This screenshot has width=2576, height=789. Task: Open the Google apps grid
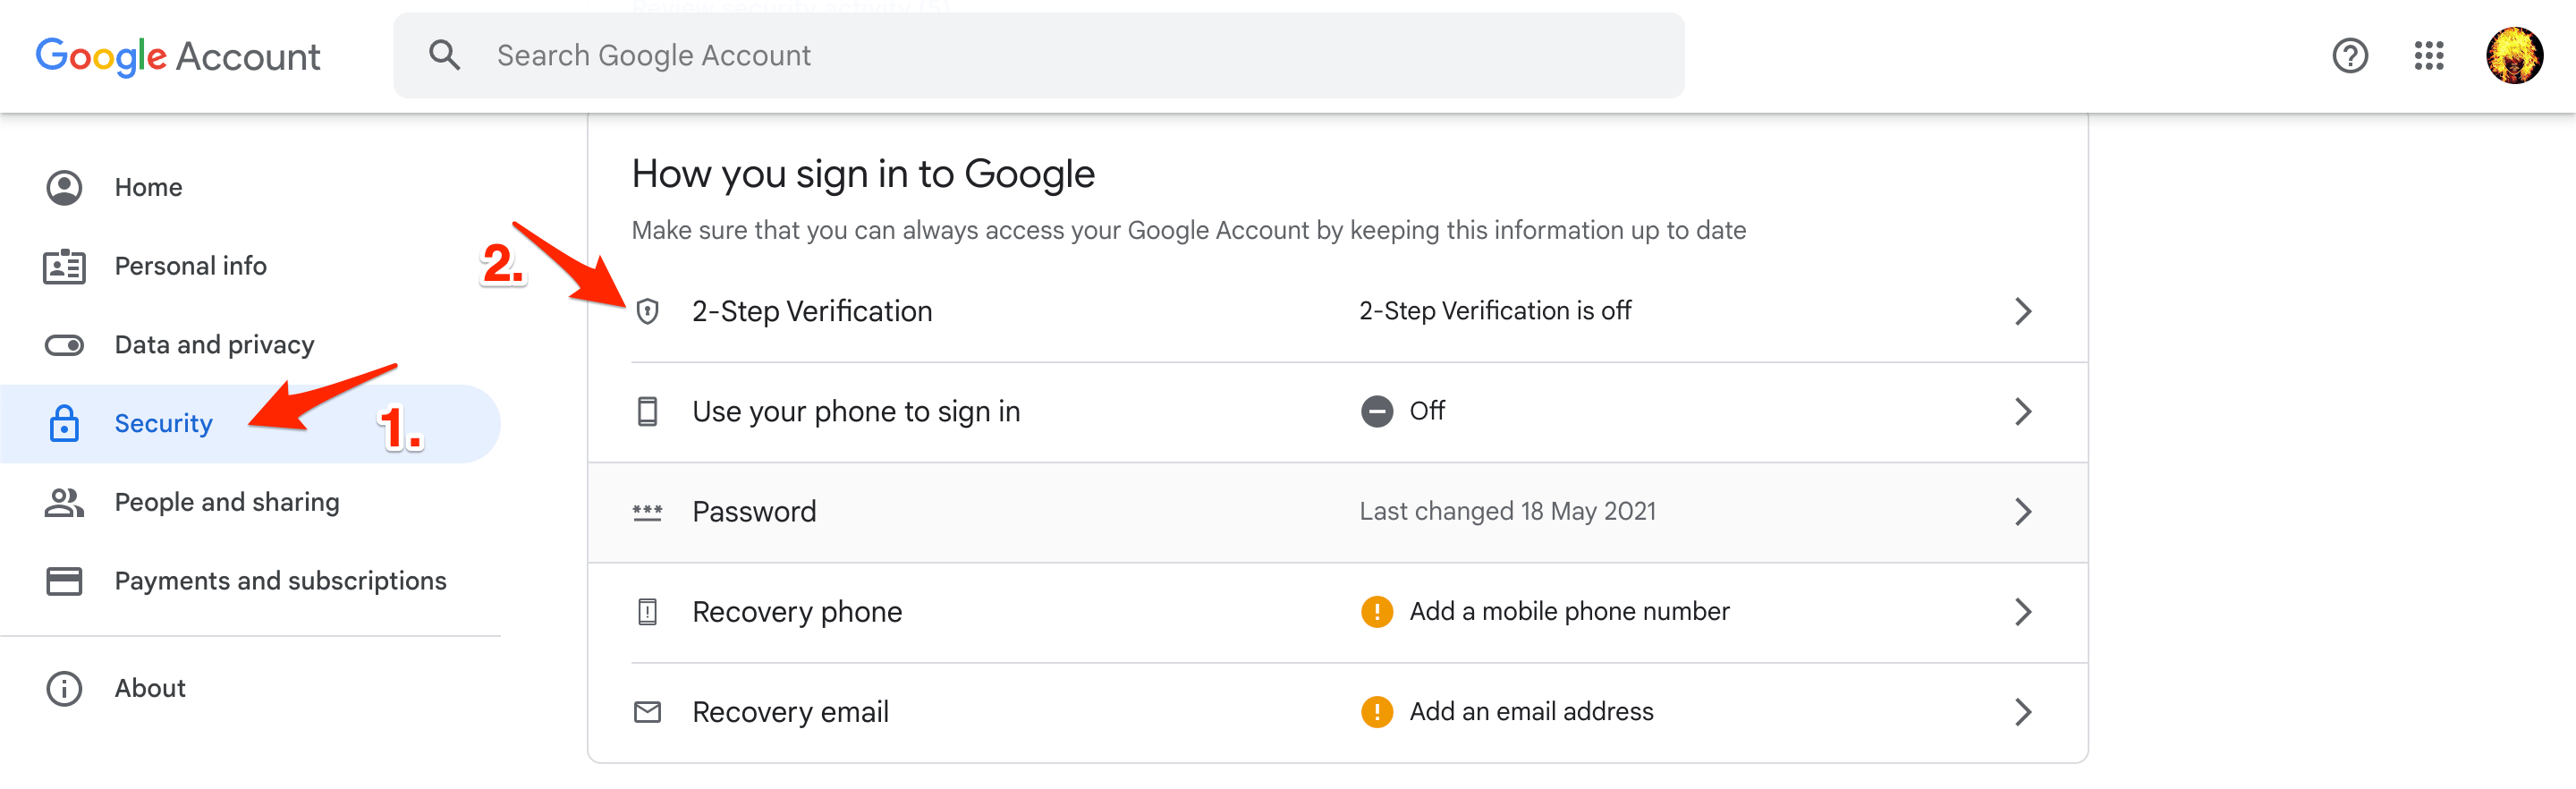pos(2428,56)
